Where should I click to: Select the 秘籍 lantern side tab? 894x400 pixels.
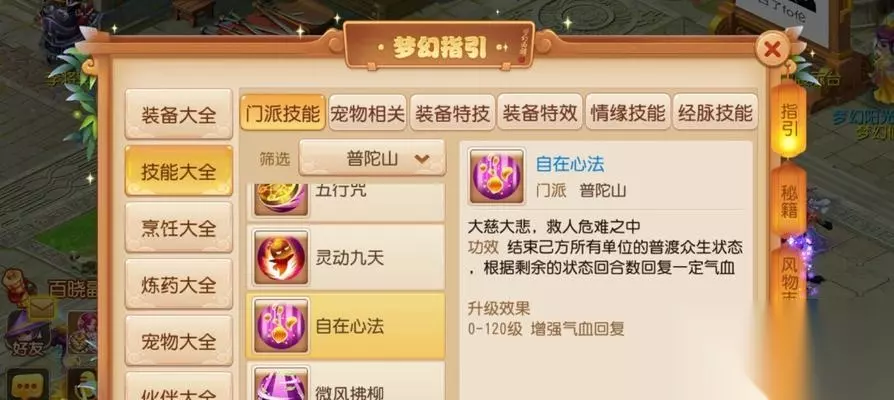(789, 201)
